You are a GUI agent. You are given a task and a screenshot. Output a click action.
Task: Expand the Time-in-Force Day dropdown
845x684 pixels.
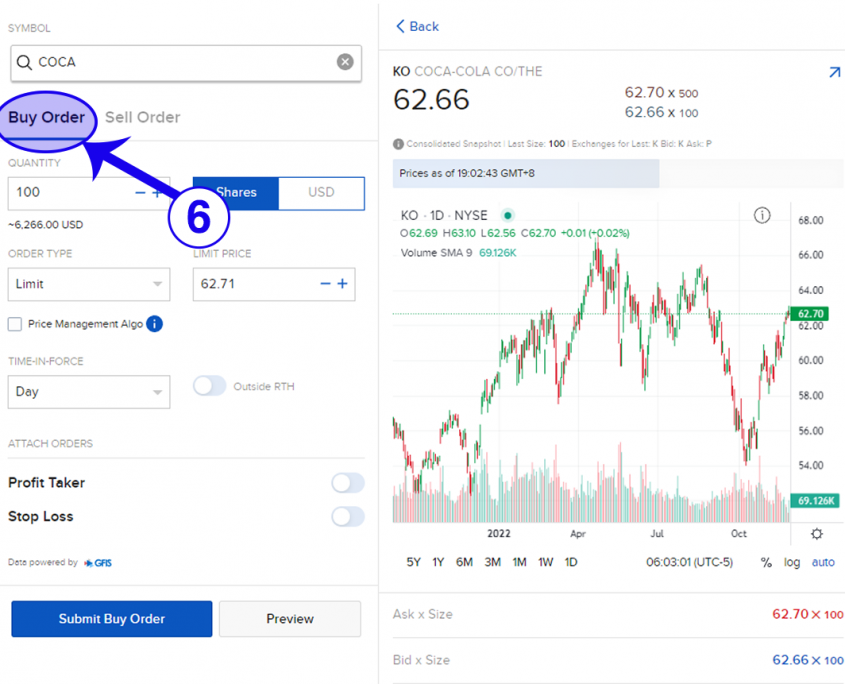pos(88,392)
